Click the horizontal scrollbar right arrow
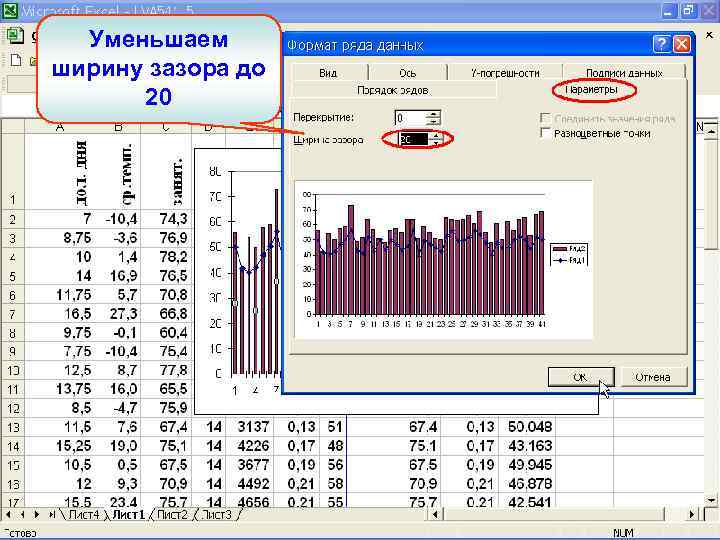Image resolution: width=720 pixels, height=540 pixels. (692, 515)
